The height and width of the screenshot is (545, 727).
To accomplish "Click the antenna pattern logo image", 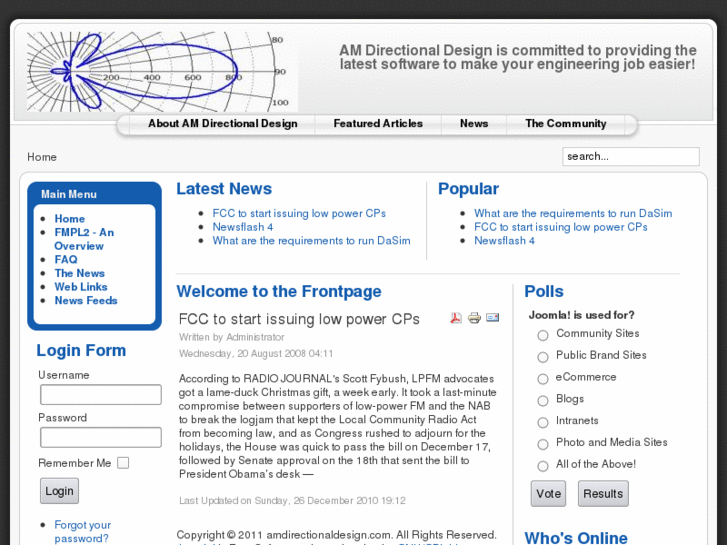I will tap(162, 71).
